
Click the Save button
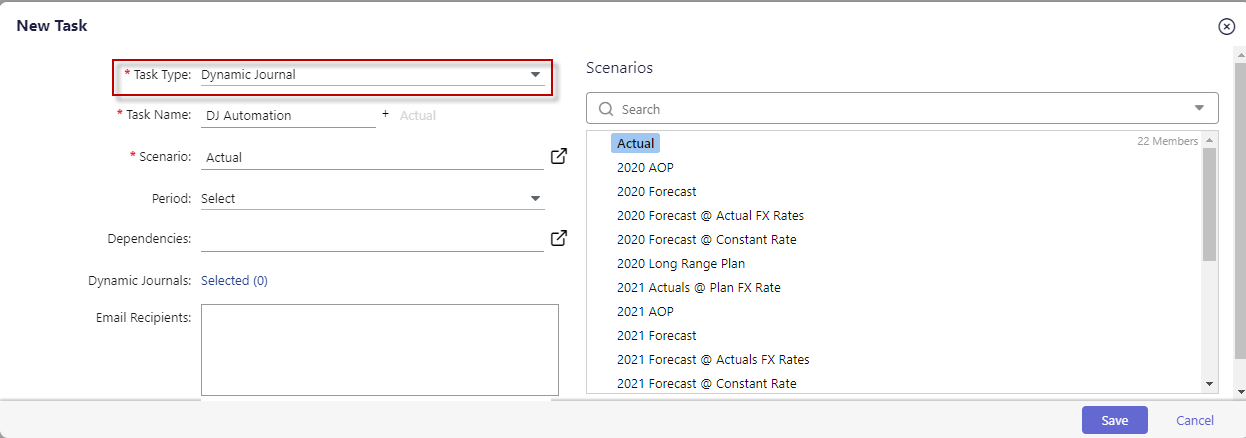pos(1114,420)
